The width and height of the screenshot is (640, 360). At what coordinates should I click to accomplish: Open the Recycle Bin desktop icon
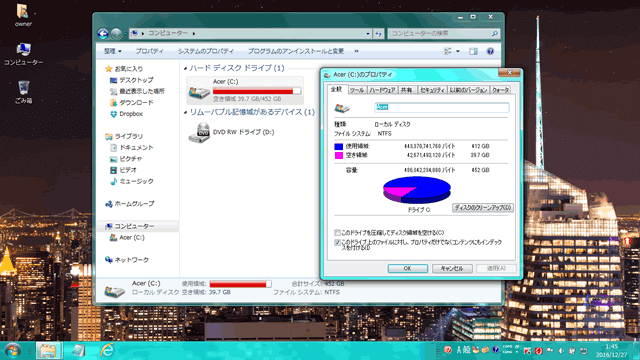(23, 92)
